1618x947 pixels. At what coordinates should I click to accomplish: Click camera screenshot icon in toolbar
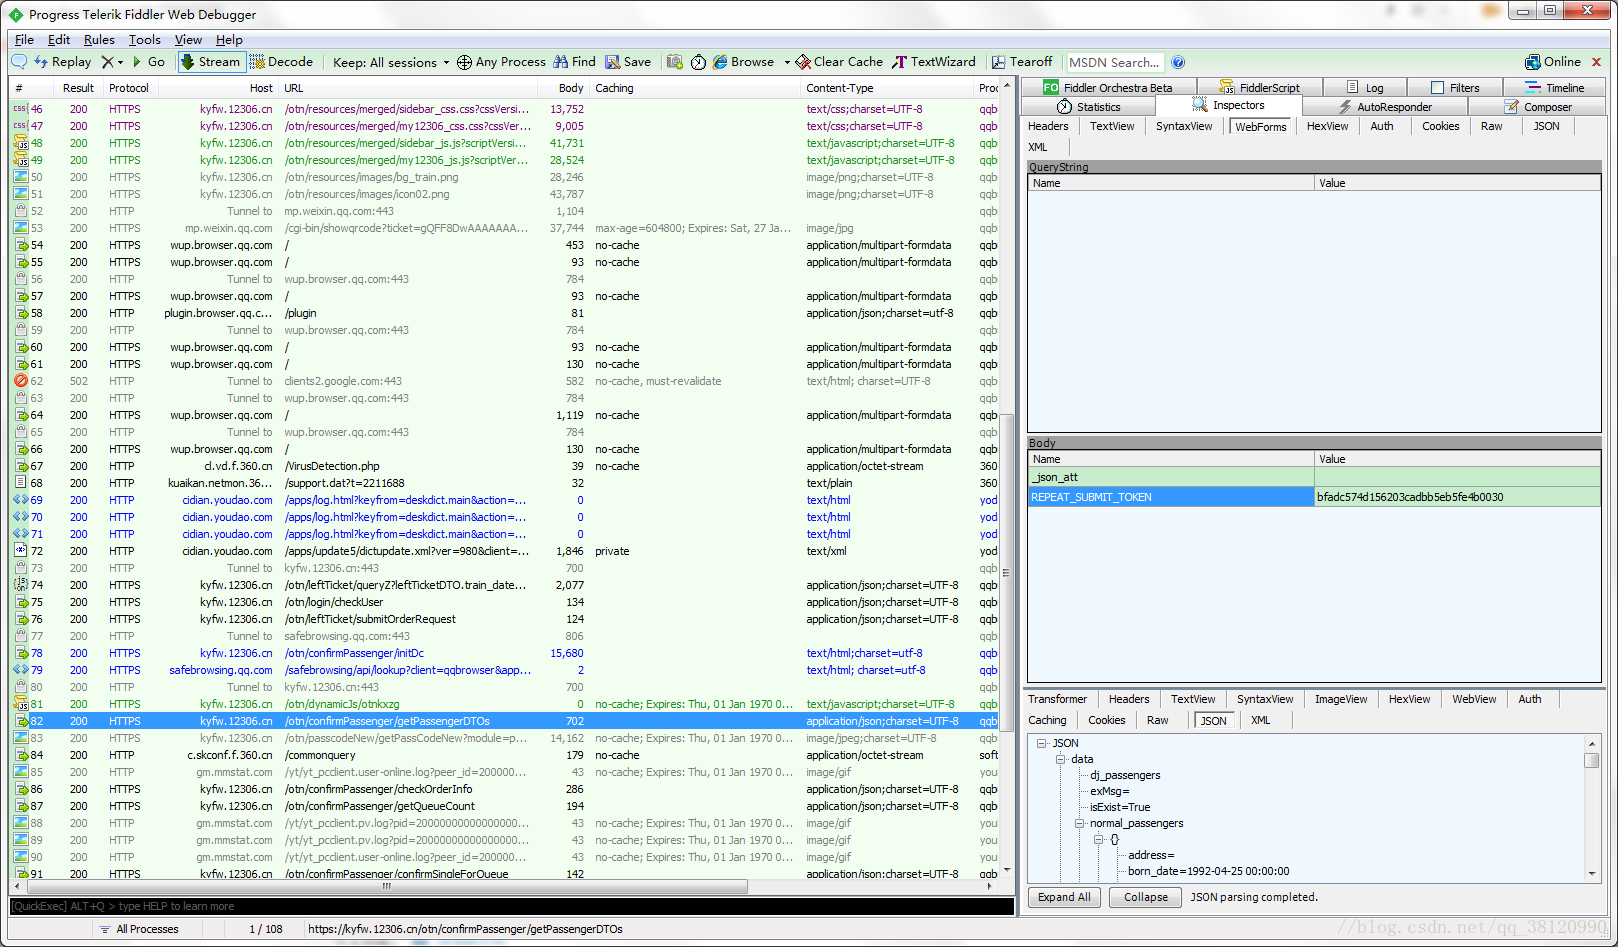tap(675, 62)
